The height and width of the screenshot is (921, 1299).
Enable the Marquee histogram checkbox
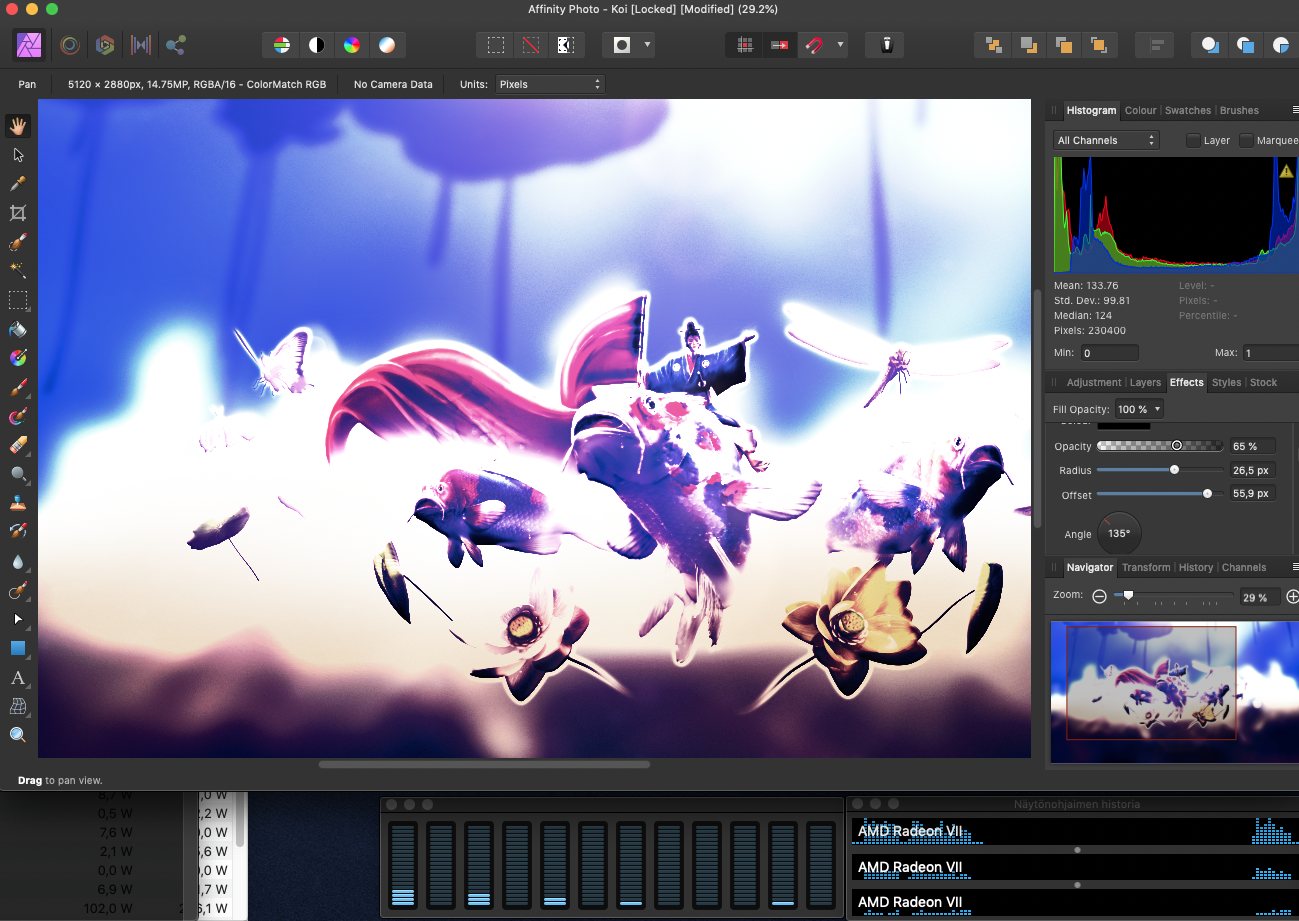(x=1246, y=141)
